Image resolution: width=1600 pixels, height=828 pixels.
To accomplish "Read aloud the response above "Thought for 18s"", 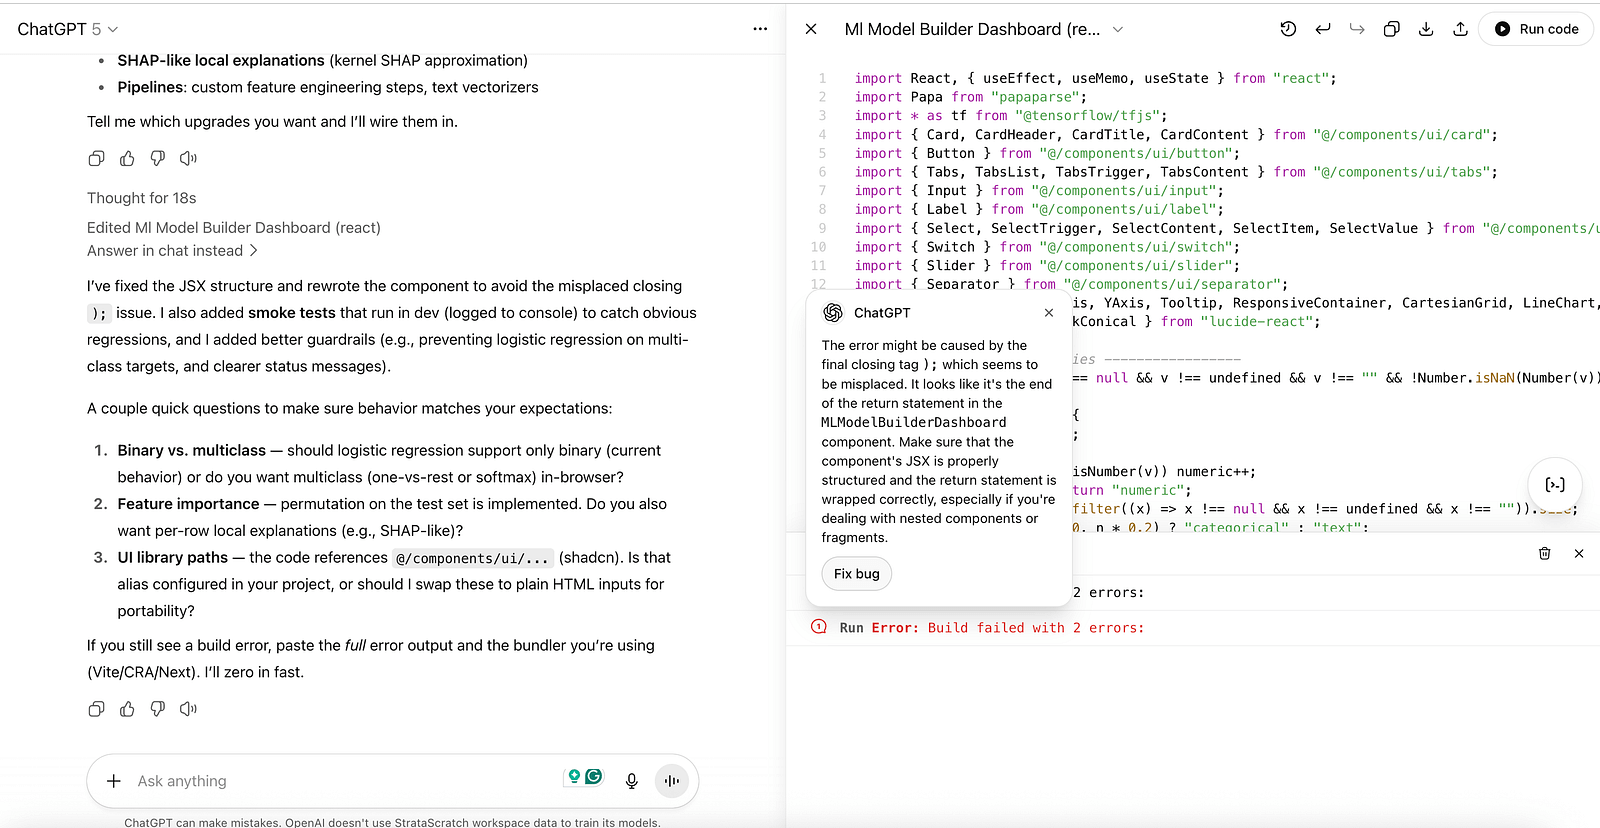I will coord(188,159).
